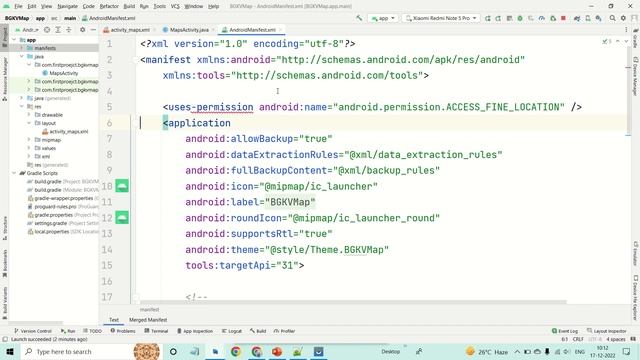Click the Collapse All icon in Project panel

(x=69, y=30)
